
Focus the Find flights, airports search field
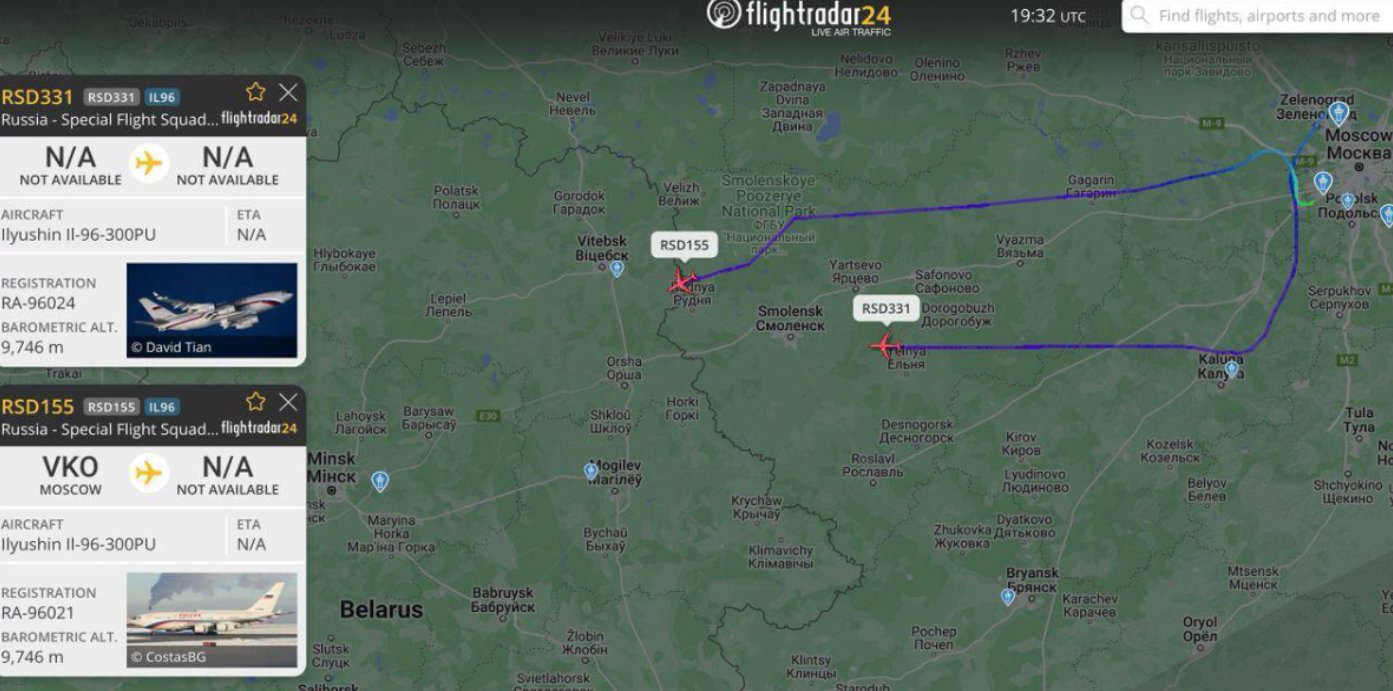tap(1257, 16)
